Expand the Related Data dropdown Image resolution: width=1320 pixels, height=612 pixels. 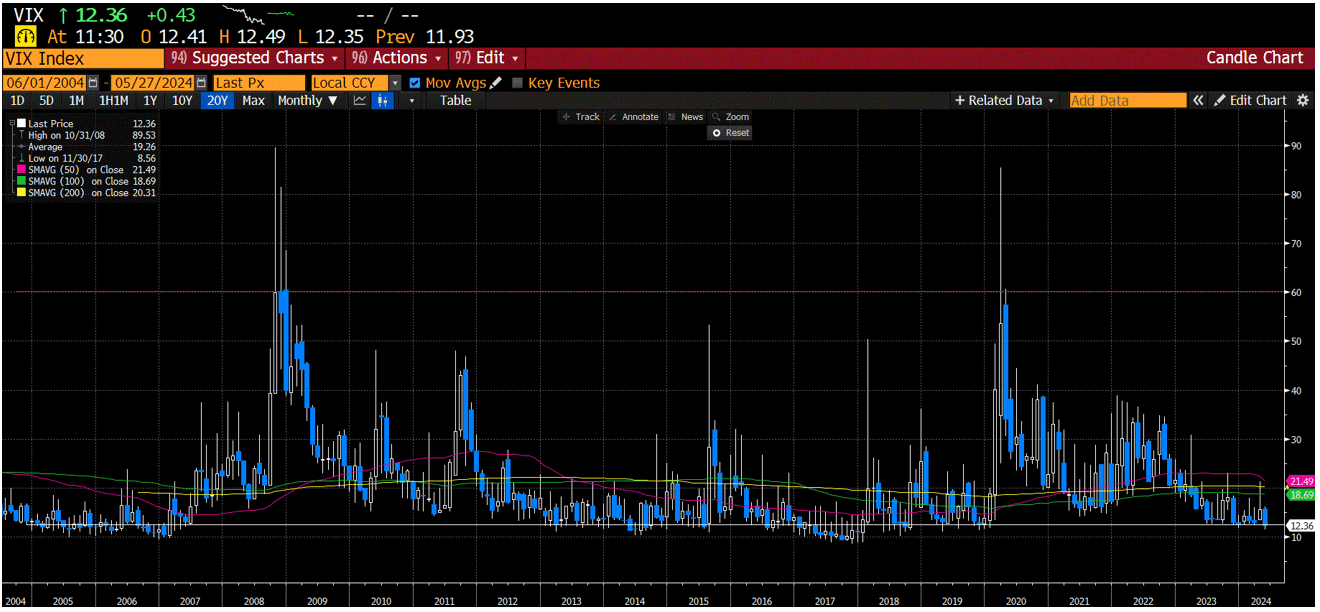1002,100
